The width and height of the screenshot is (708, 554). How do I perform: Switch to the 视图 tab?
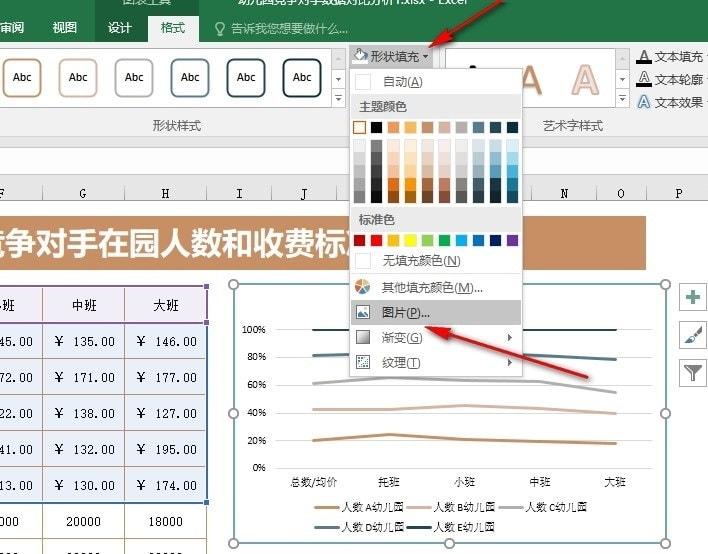65,28
